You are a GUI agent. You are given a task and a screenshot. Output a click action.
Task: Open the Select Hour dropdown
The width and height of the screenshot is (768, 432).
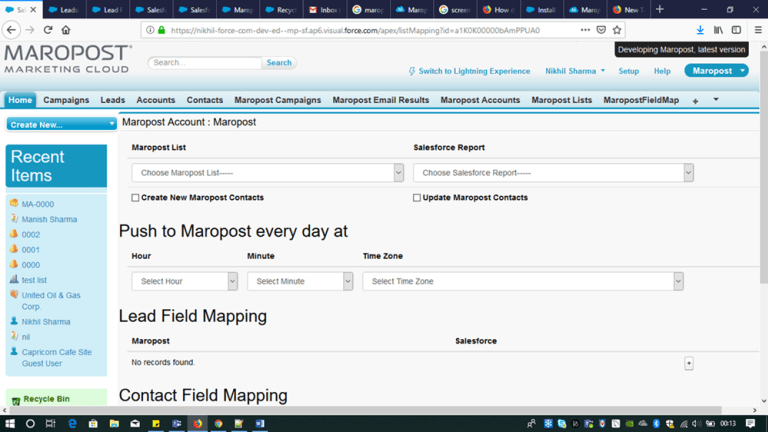coord(185,281)
